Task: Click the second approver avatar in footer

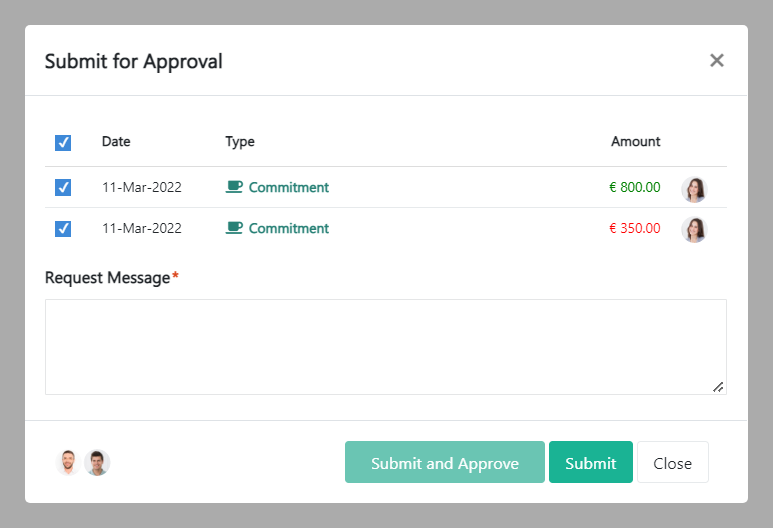Action: [x=97, y=462]
